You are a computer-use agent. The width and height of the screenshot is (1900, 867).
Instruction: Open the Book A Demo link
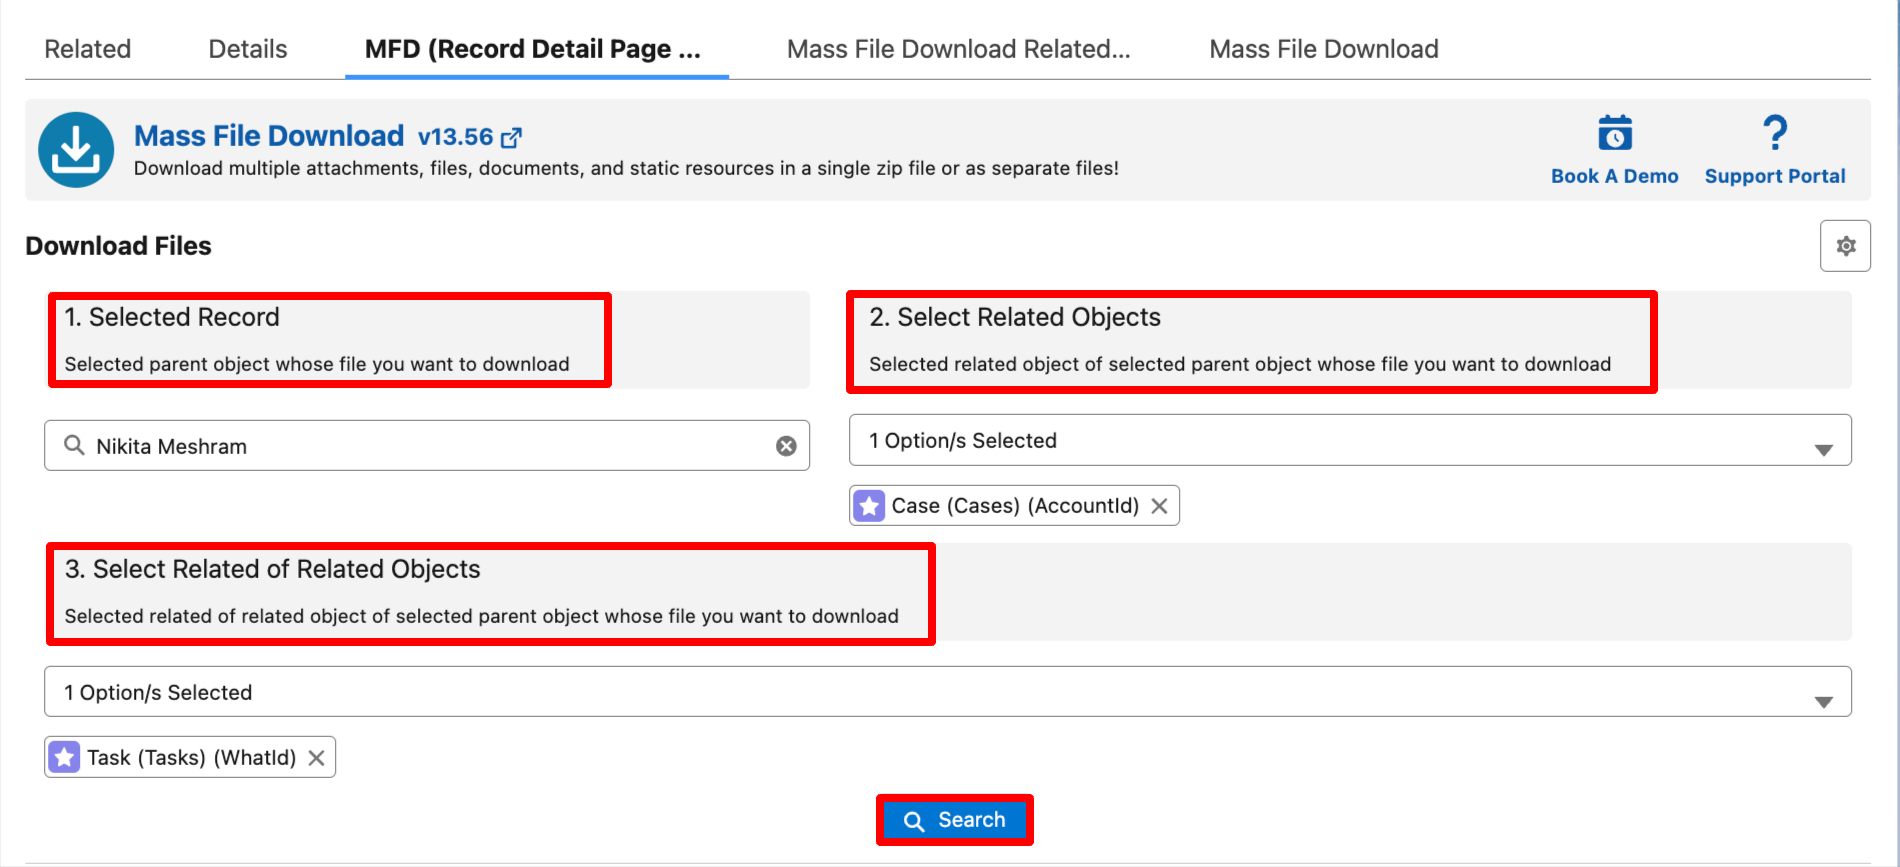coord(1615,176)
